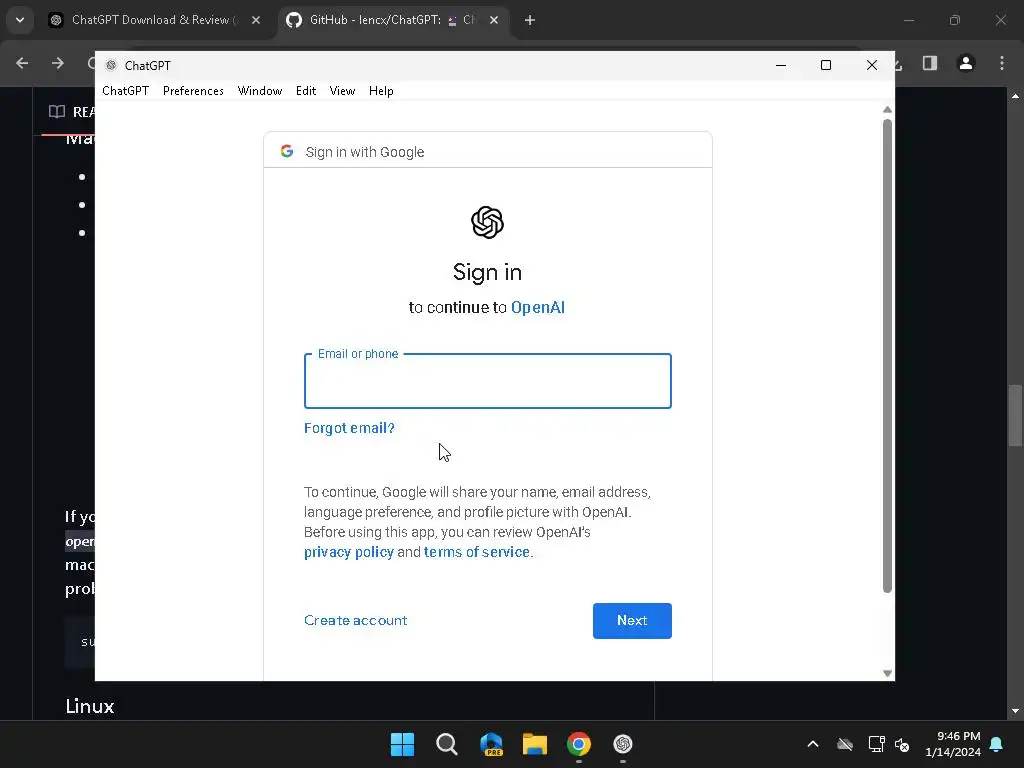Open the clock and date 9:46 PM
1024x768 pixels.
pyautogui.click(x=953, y=744)
